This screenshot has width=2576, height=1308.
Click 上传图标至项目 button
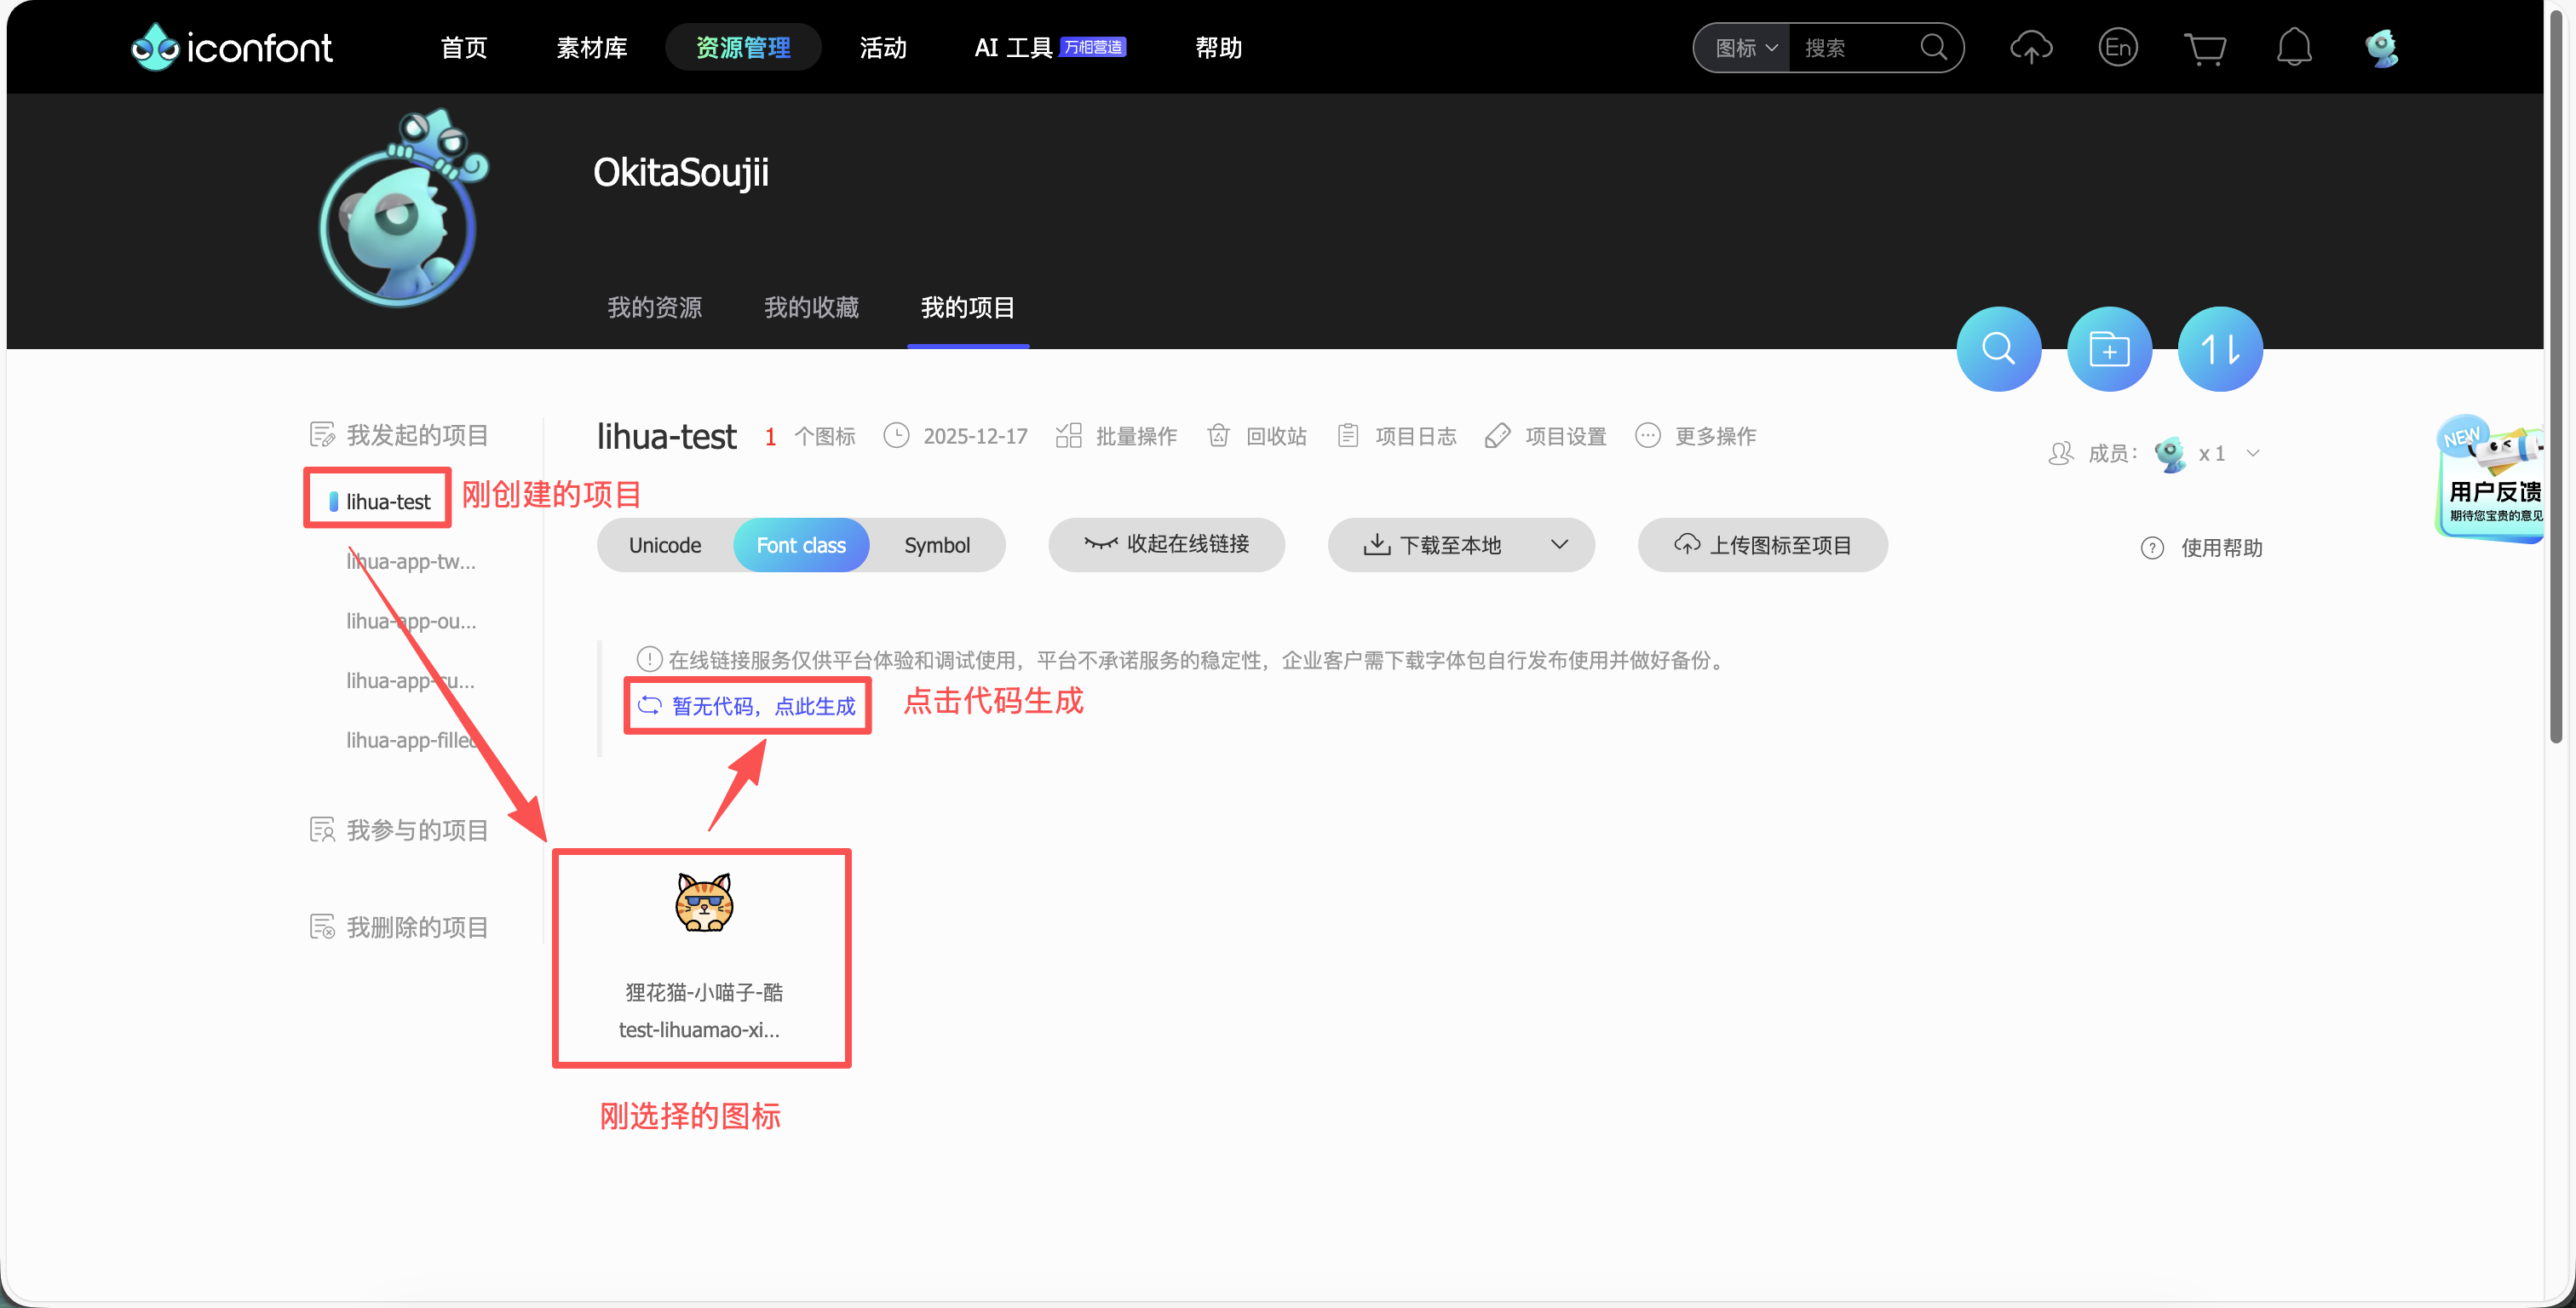pos(1762,545)
